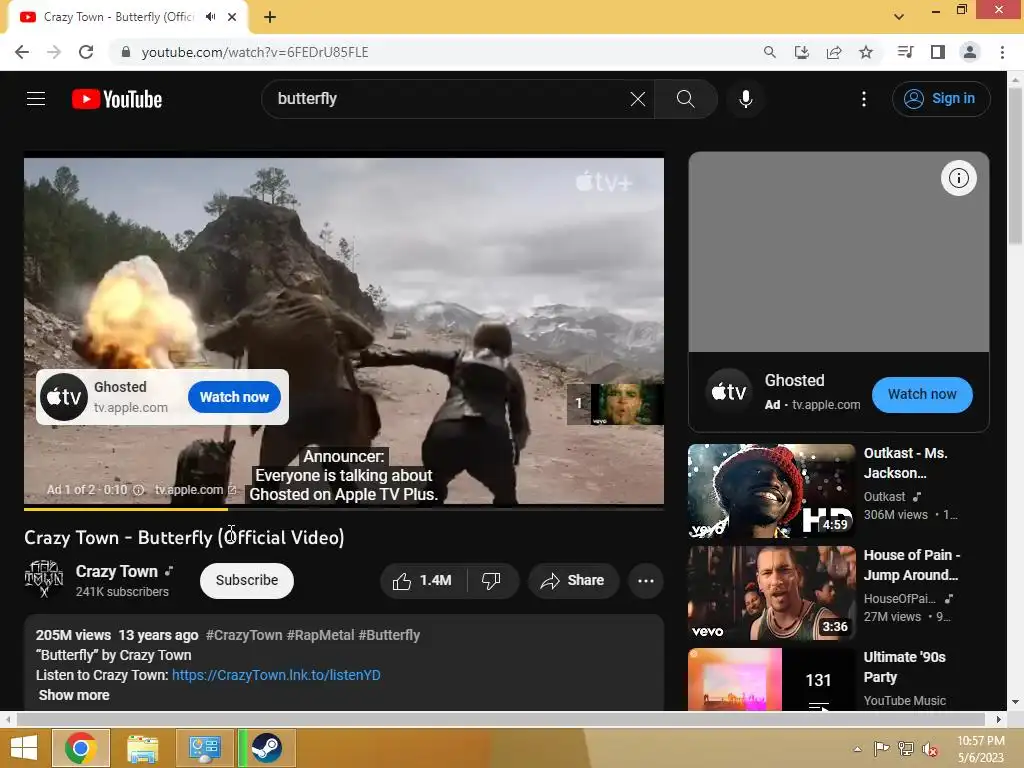The image size is (1024, 768).
Task: Focus the Chrome address bar URL
Action: 255,52
